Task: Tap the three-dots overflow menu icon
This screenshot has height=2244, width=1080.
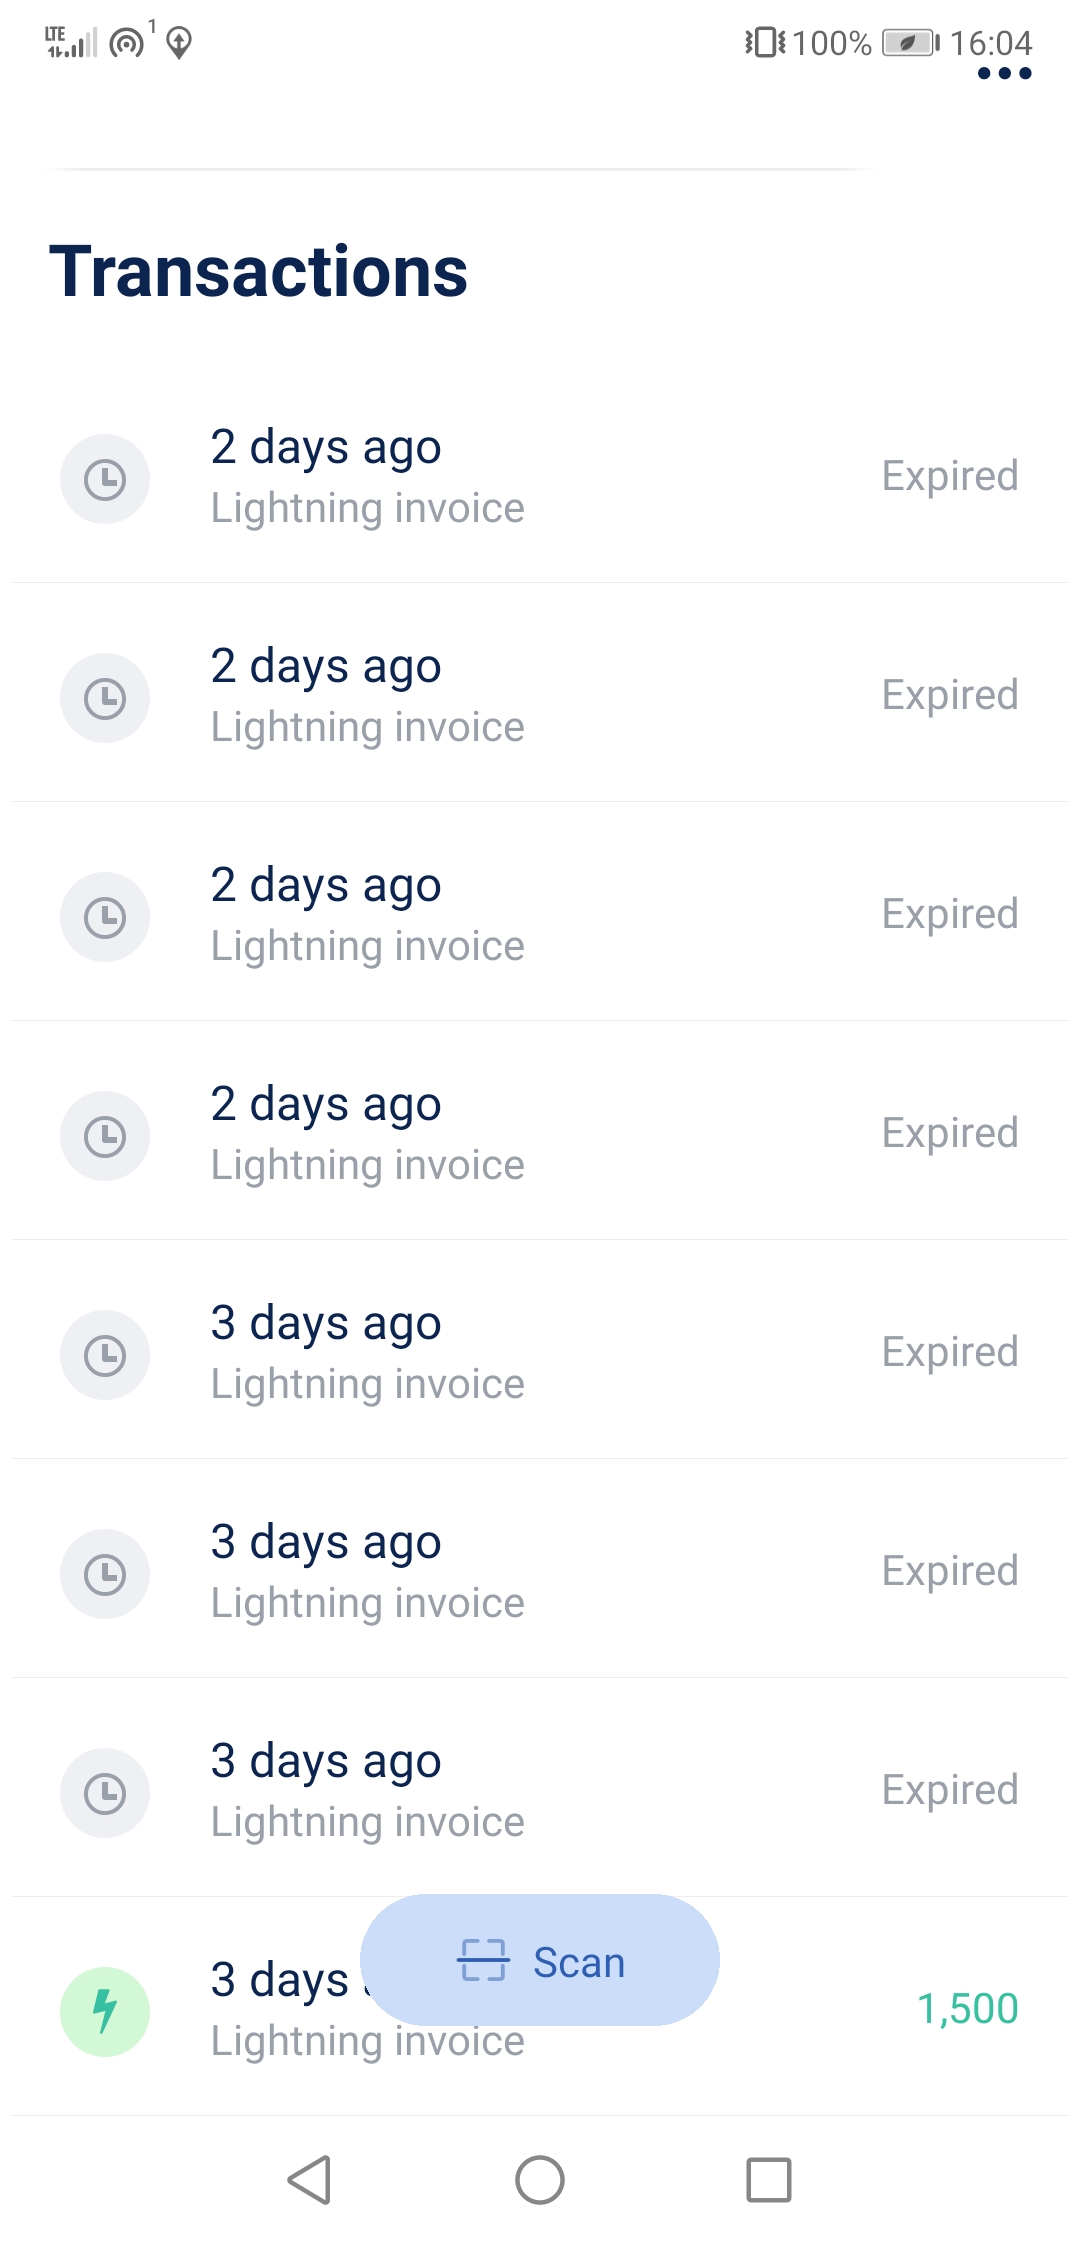Action: 1004,73
